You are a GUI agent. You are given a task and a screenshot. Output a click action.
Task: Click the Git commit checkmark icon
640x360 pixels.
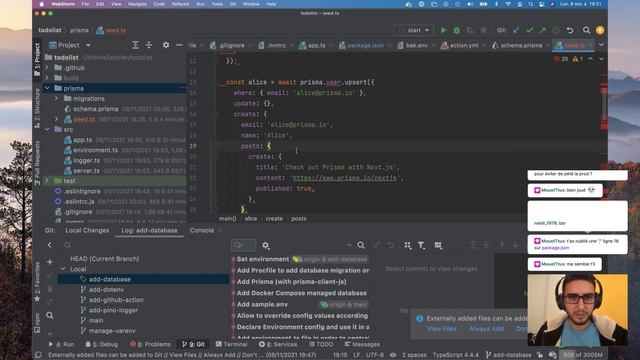click(529, 30)
